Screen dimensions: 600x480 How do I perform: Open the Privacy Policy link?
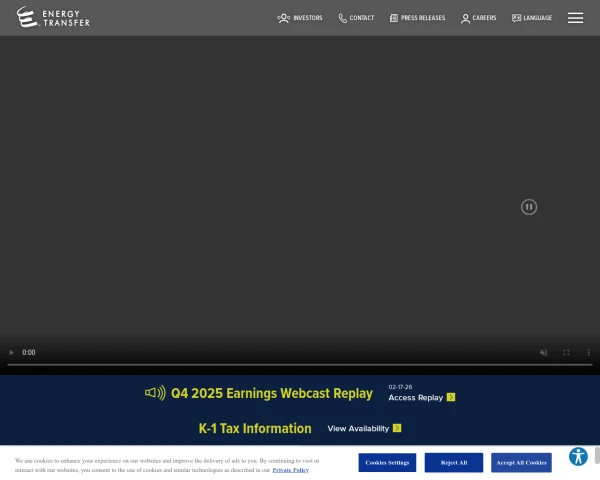(x=290, y=470)
